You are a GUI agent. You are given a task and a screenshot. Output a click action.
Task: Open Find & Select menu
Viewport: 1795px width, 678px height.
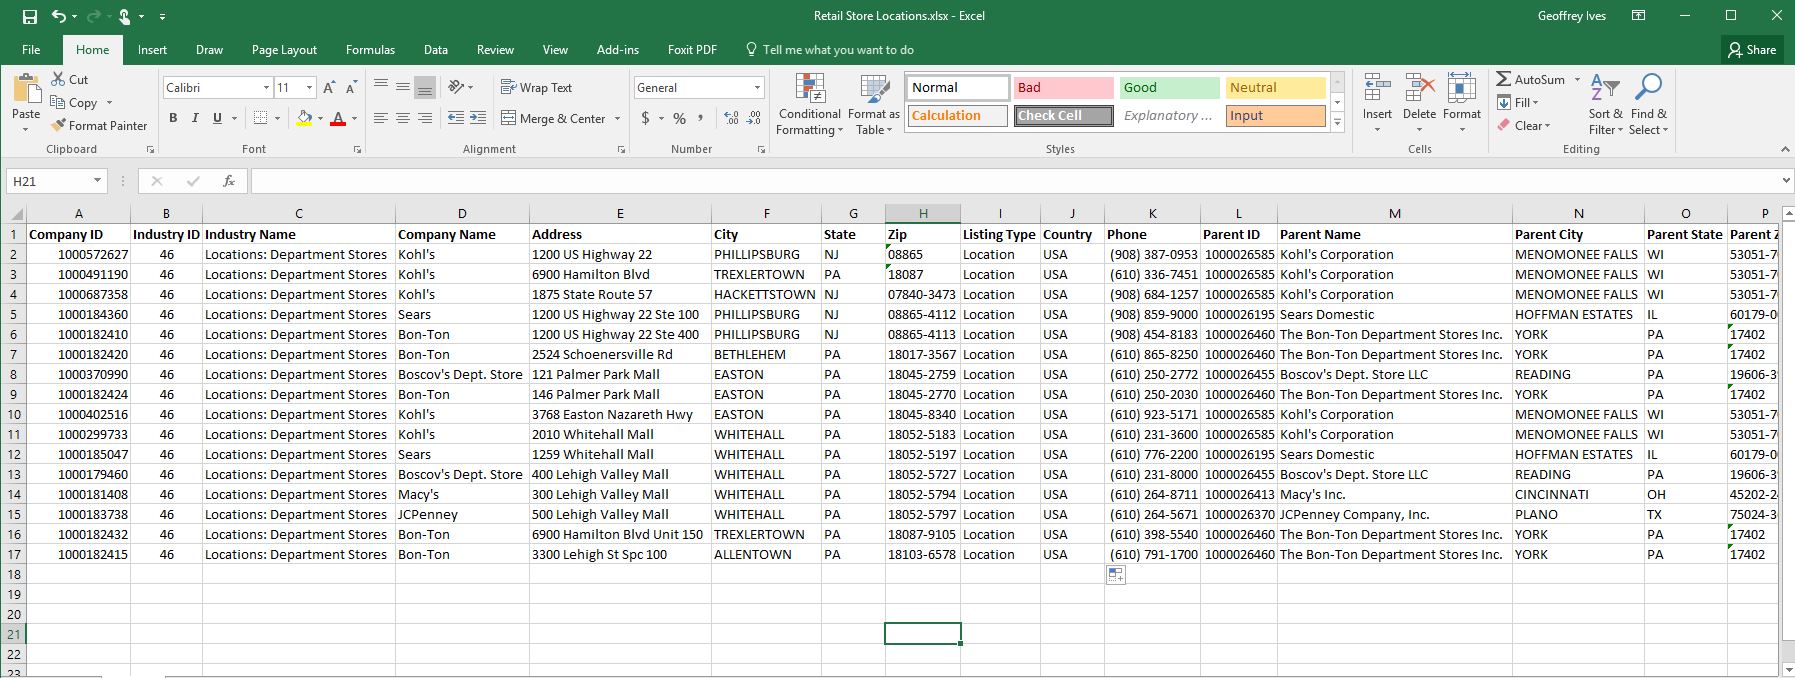pyautogui.click(x=1648, y=104)
